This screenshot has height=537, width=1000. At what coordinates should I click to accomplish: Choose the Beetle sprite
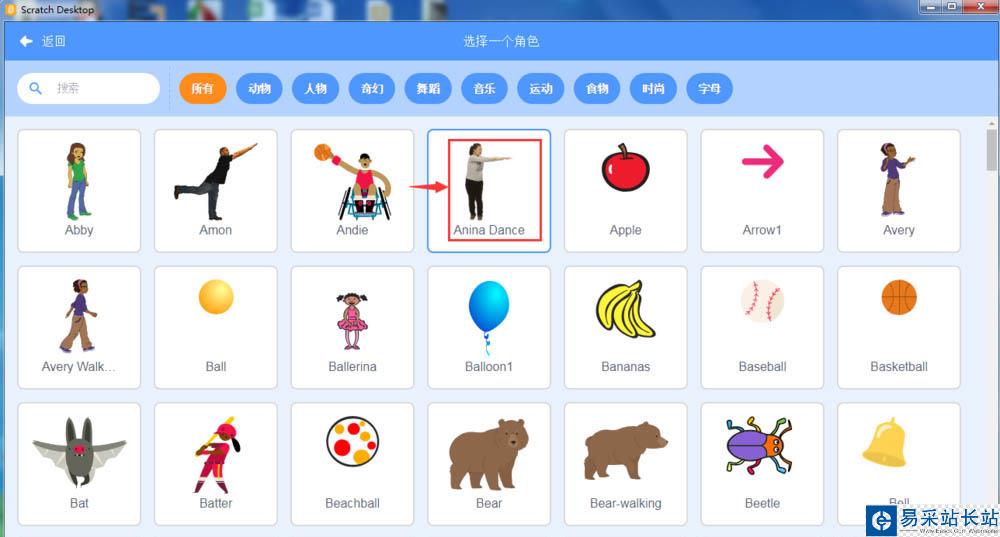point(762,464)
